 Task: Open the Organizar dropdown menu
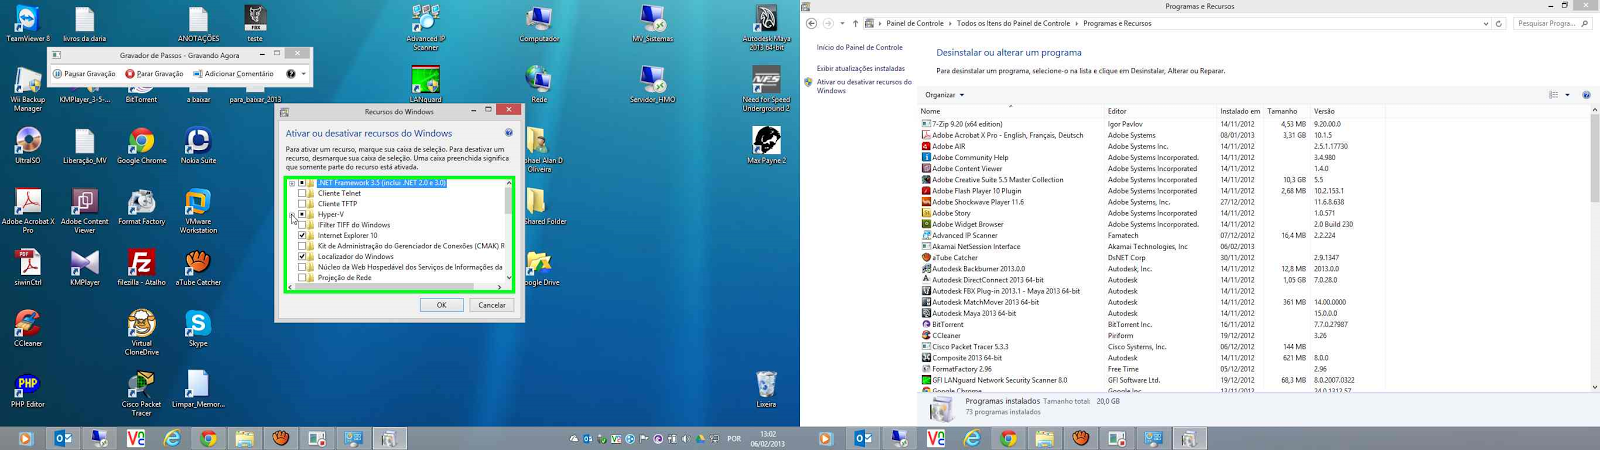tap(945, 95)
